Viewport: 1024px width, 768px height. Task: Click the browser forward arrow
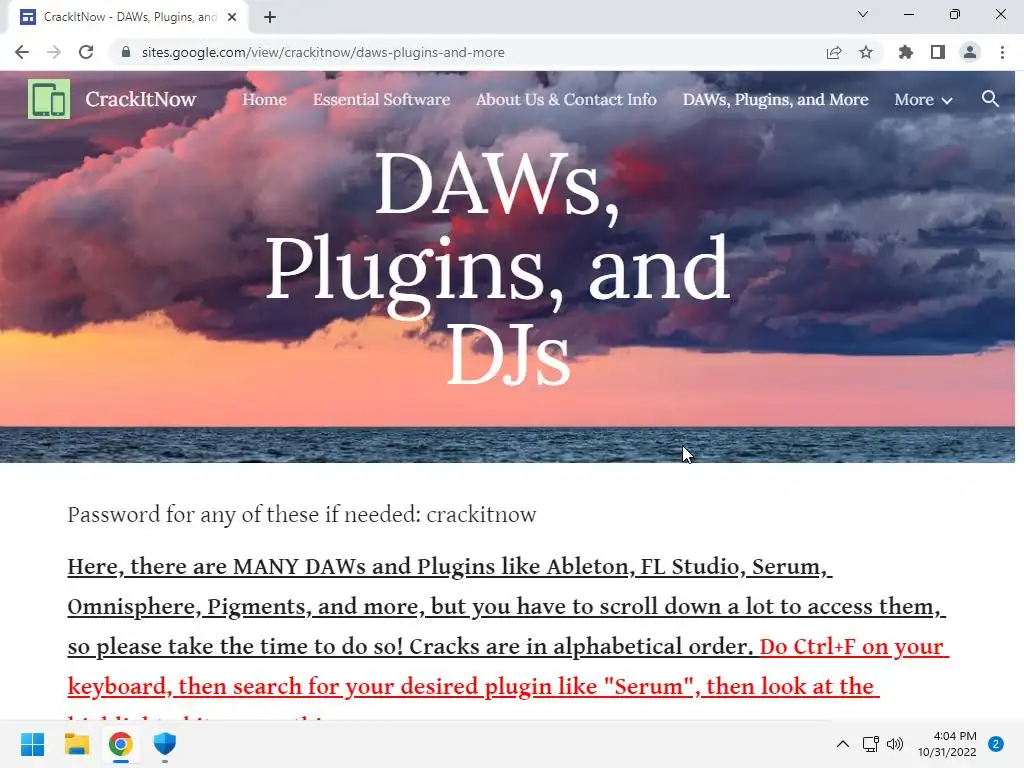[x=54, y=52]
